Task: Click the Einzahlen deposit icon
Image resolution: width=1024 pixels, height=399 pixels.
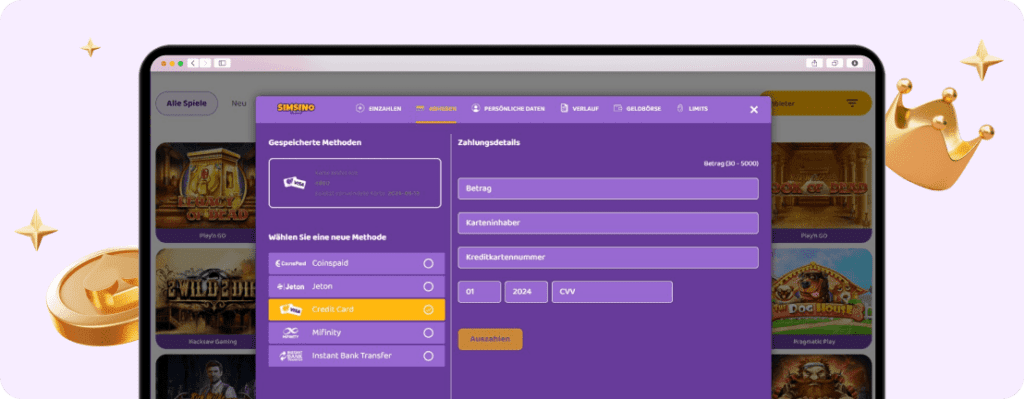Action: pyautogui.click(x=360, y=108)
